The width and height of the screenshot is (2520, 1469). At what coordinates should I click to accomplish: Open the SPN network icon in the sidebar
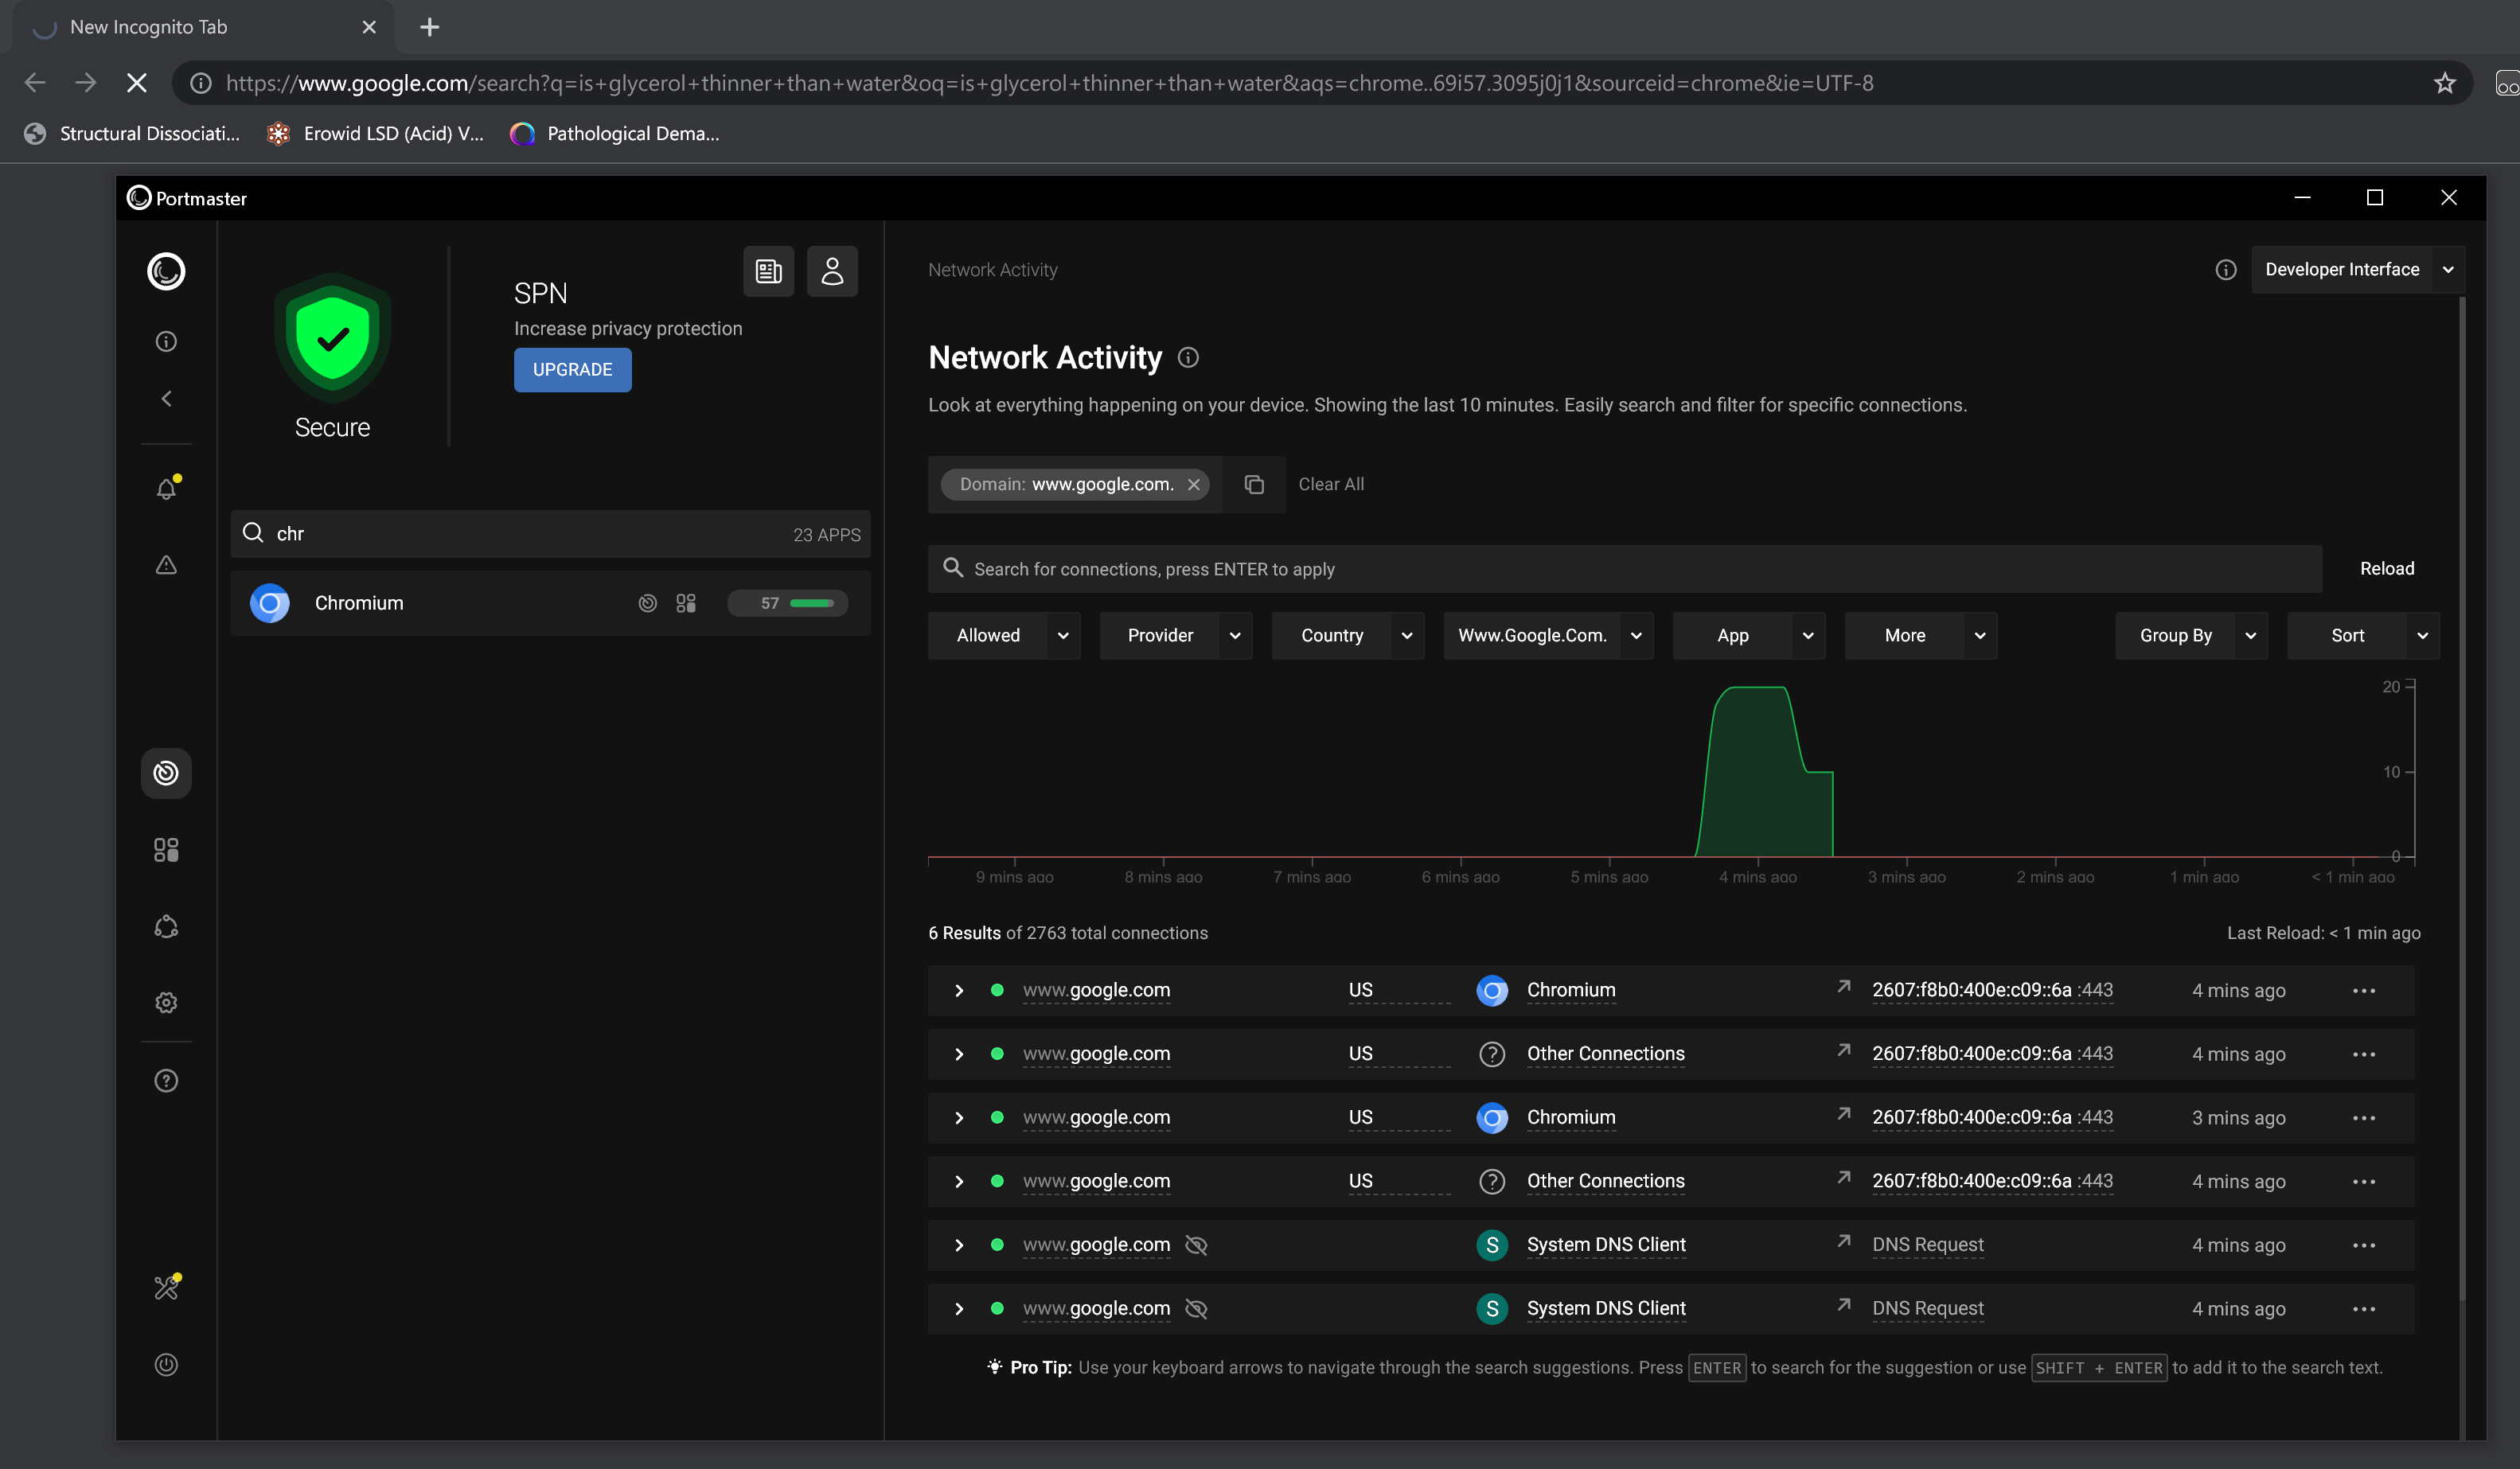pyautogui.click(x=166, y=926)
